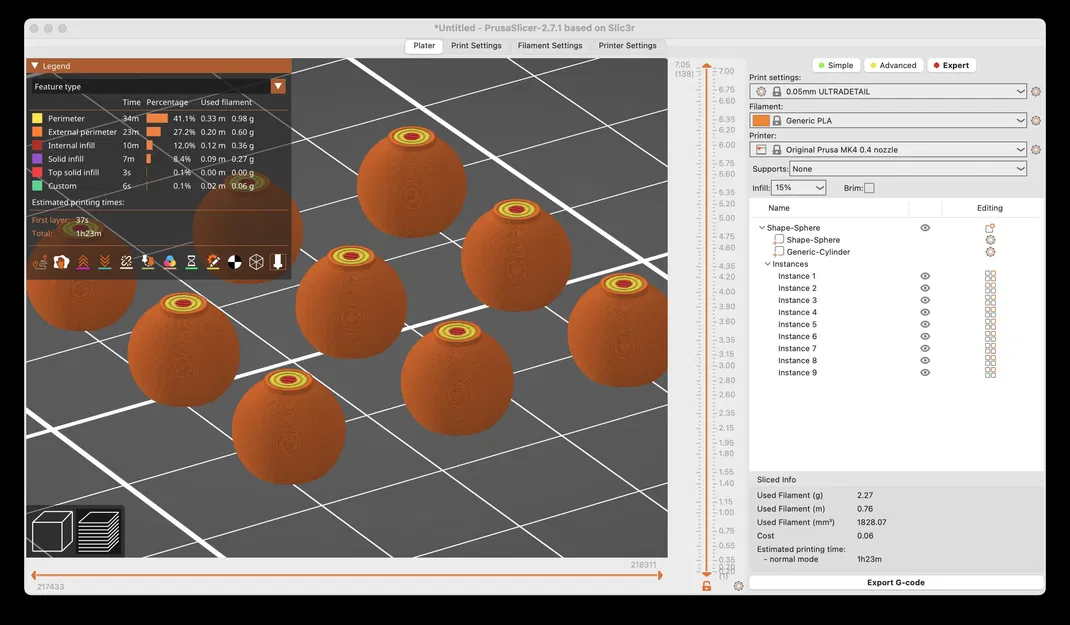Open the Filament Settings tab

pos(549,45)
